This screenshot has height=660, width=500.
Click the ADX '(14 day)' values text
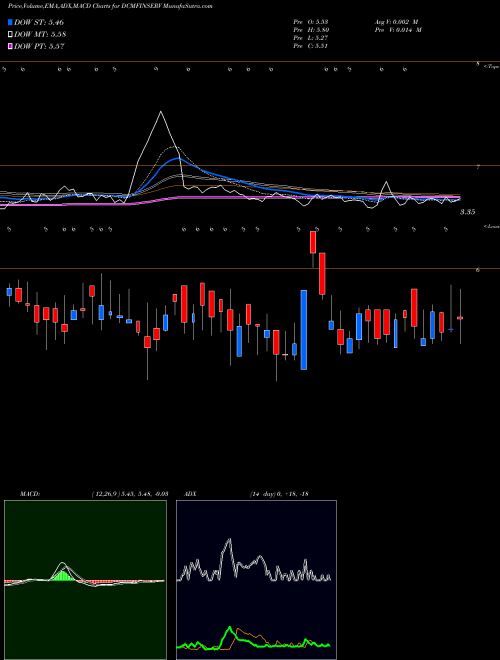pos(279,494)
